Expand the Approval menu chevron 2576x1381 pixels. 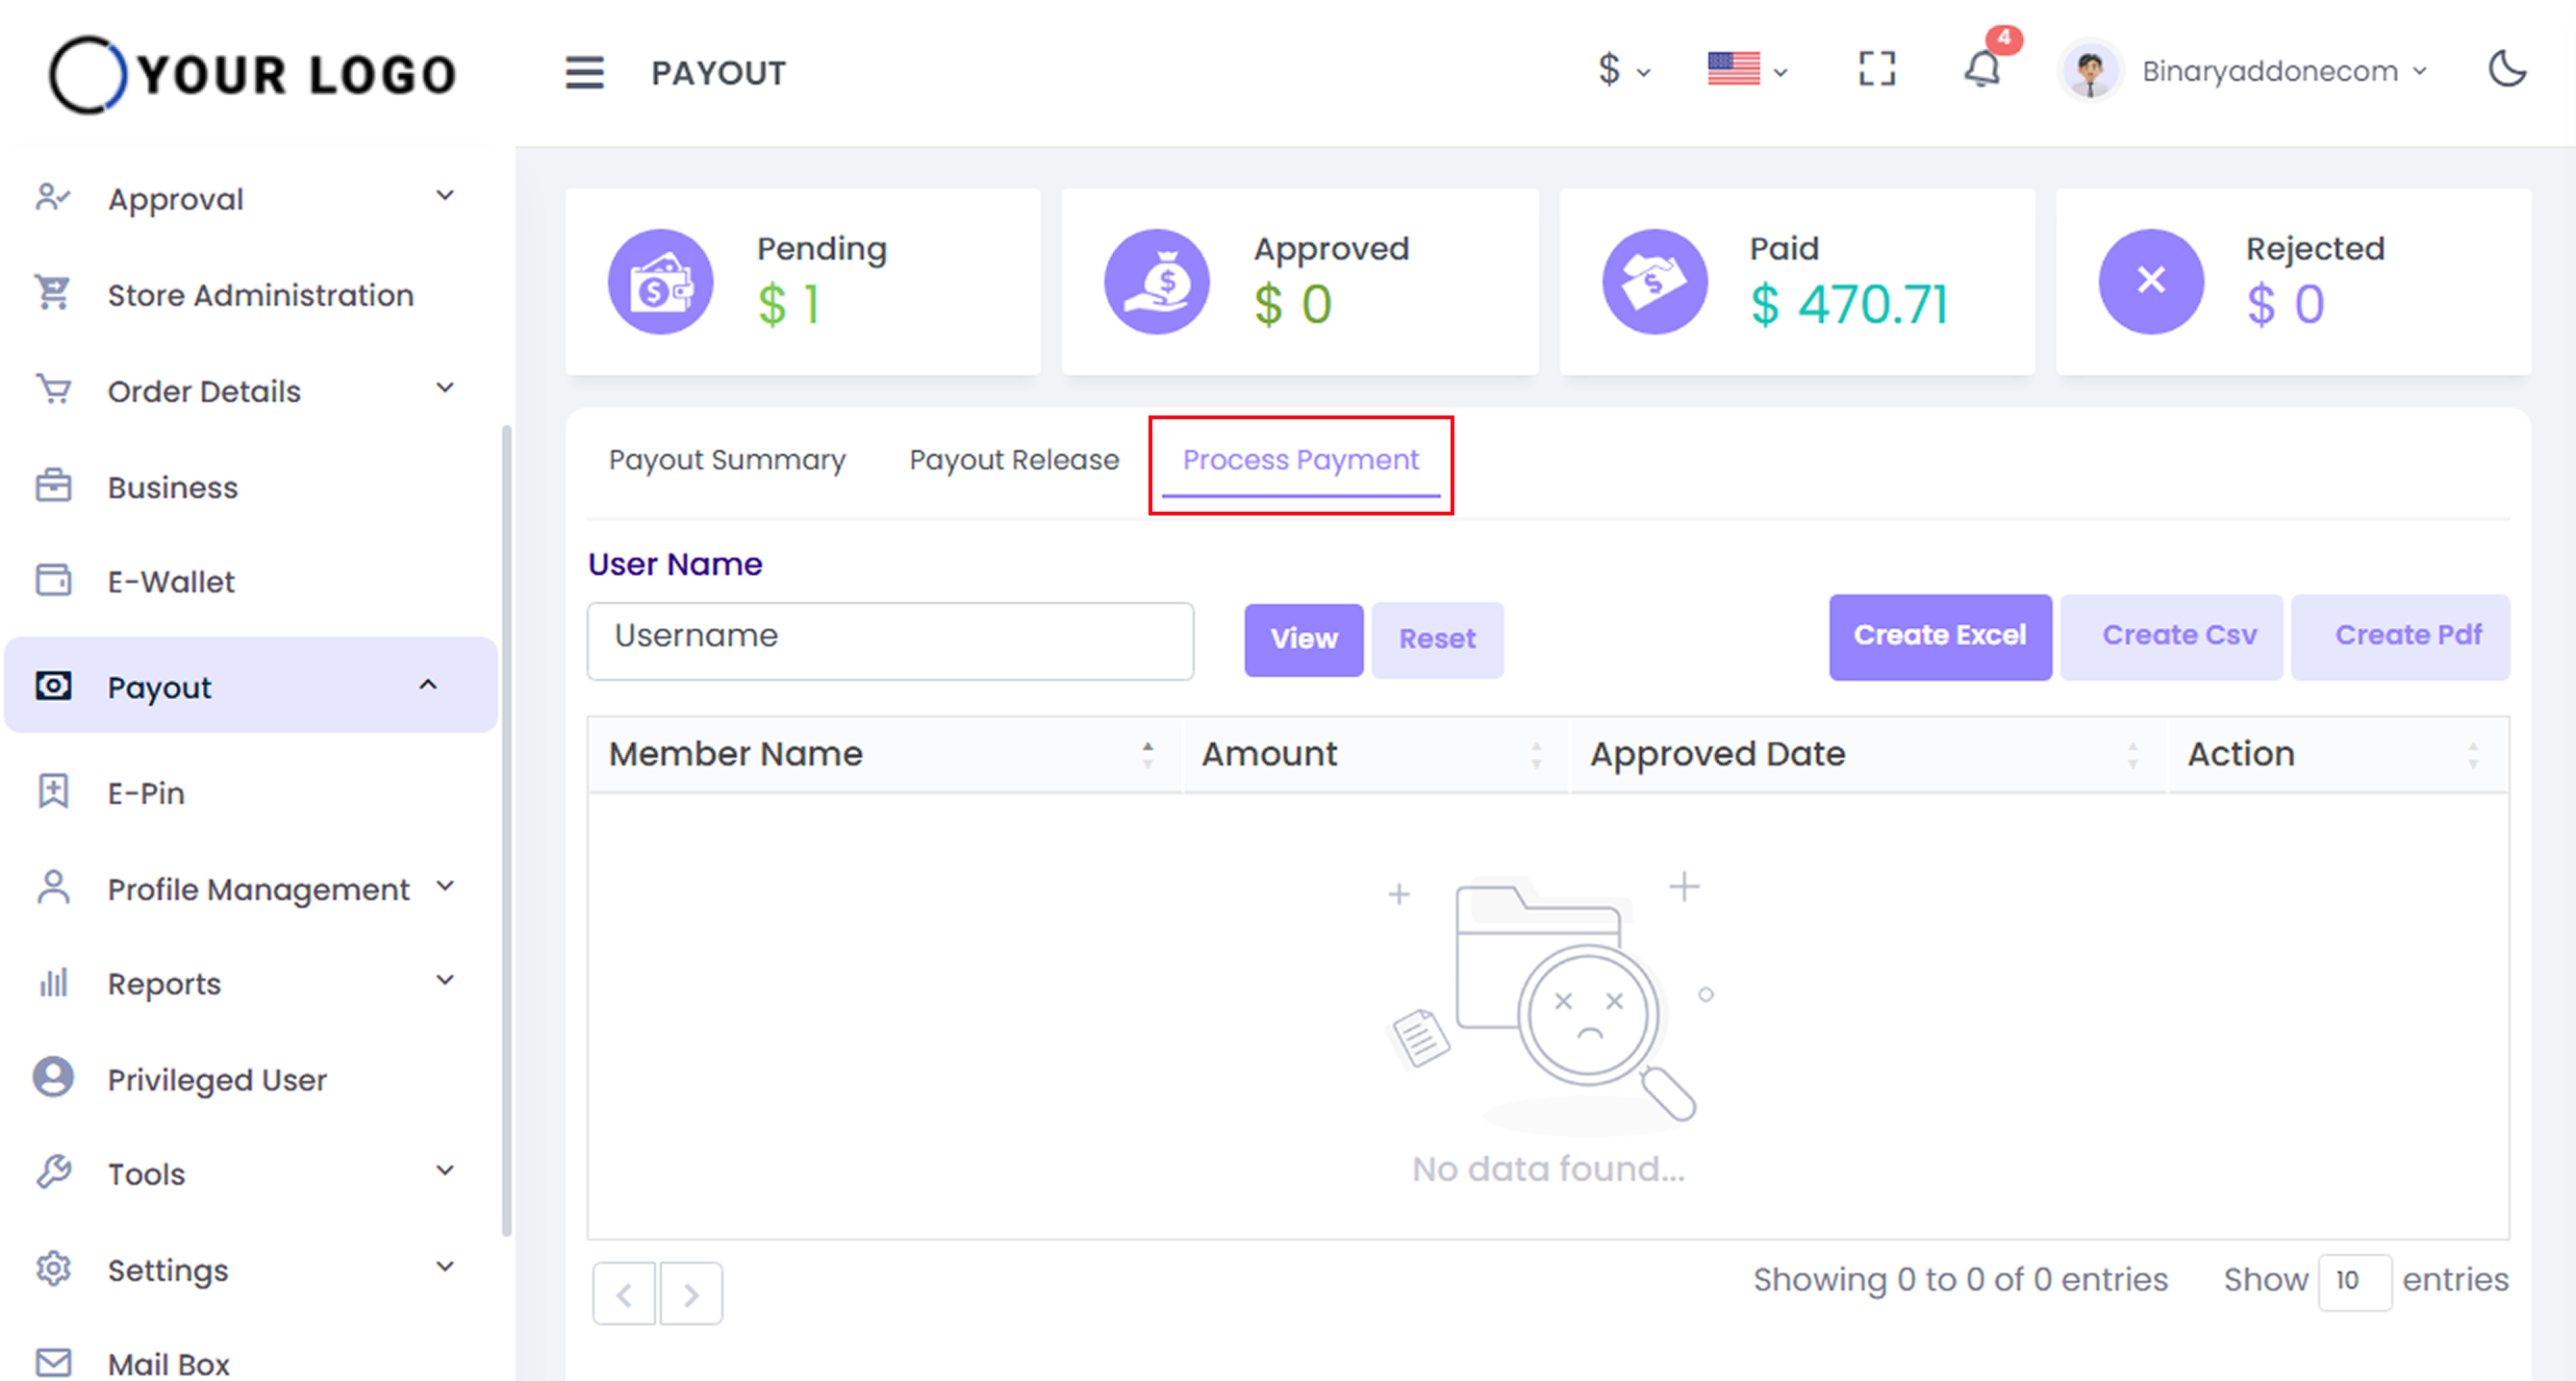click(445, 196)
